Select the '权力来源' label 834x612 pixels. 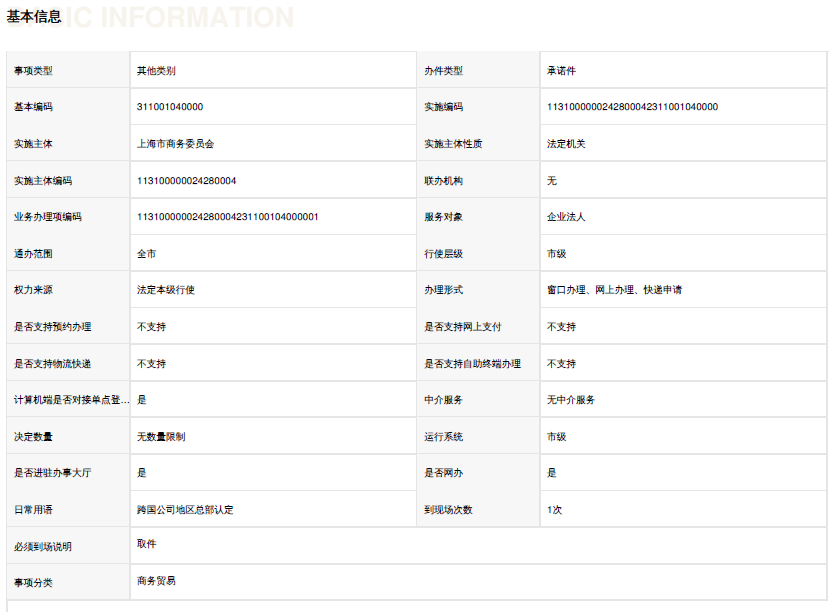pyautogui.click(x=33, y=290)
